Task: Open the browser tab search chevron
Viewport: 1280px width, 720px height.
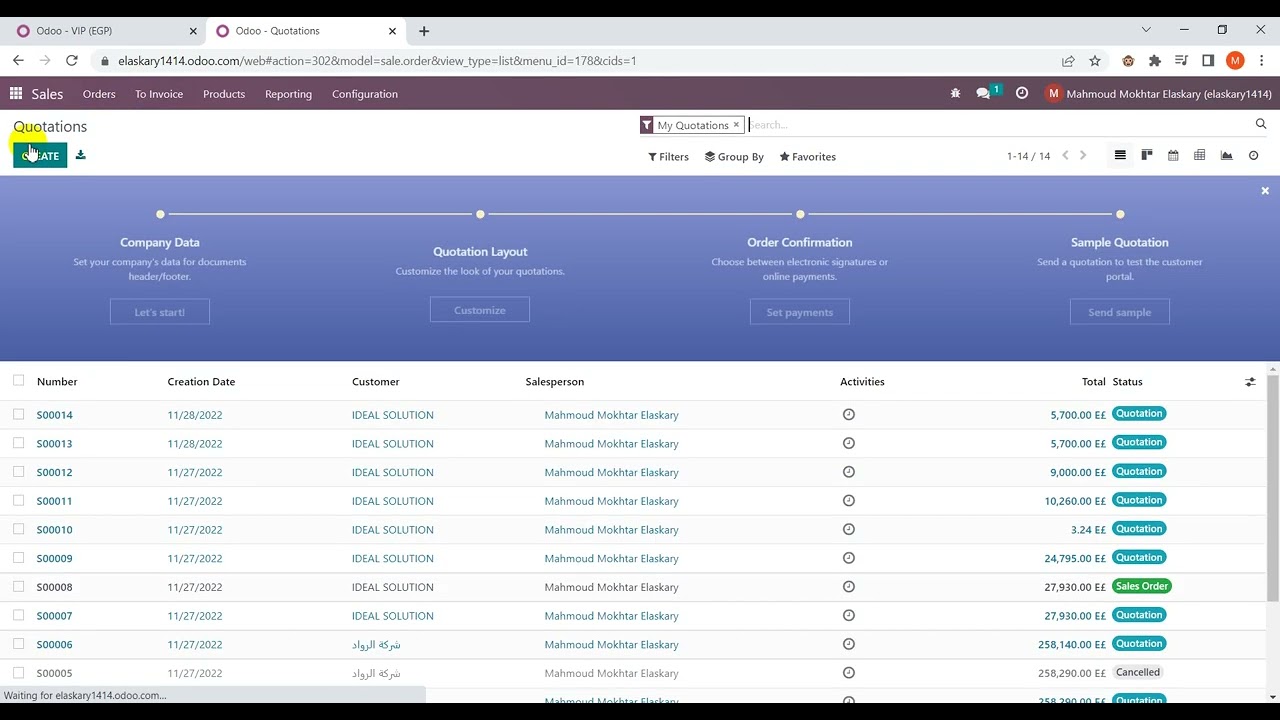Action: point(1146,30)
